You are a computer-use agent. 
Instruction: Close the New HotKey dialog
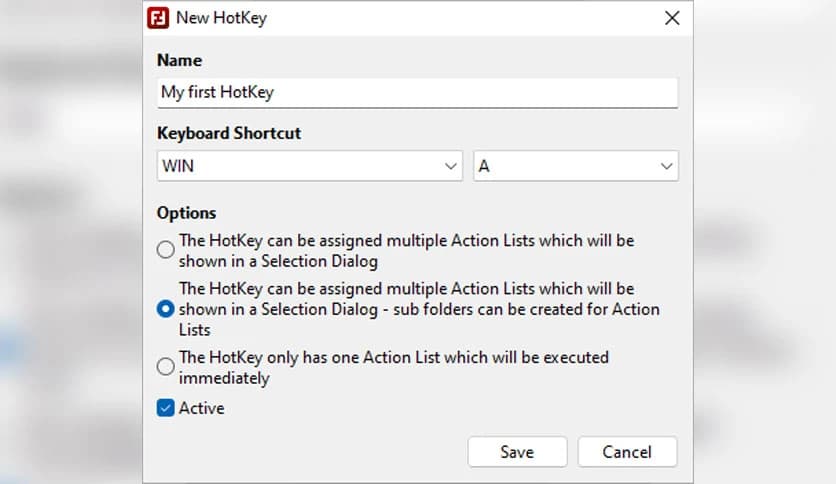(x=672, y=18)
